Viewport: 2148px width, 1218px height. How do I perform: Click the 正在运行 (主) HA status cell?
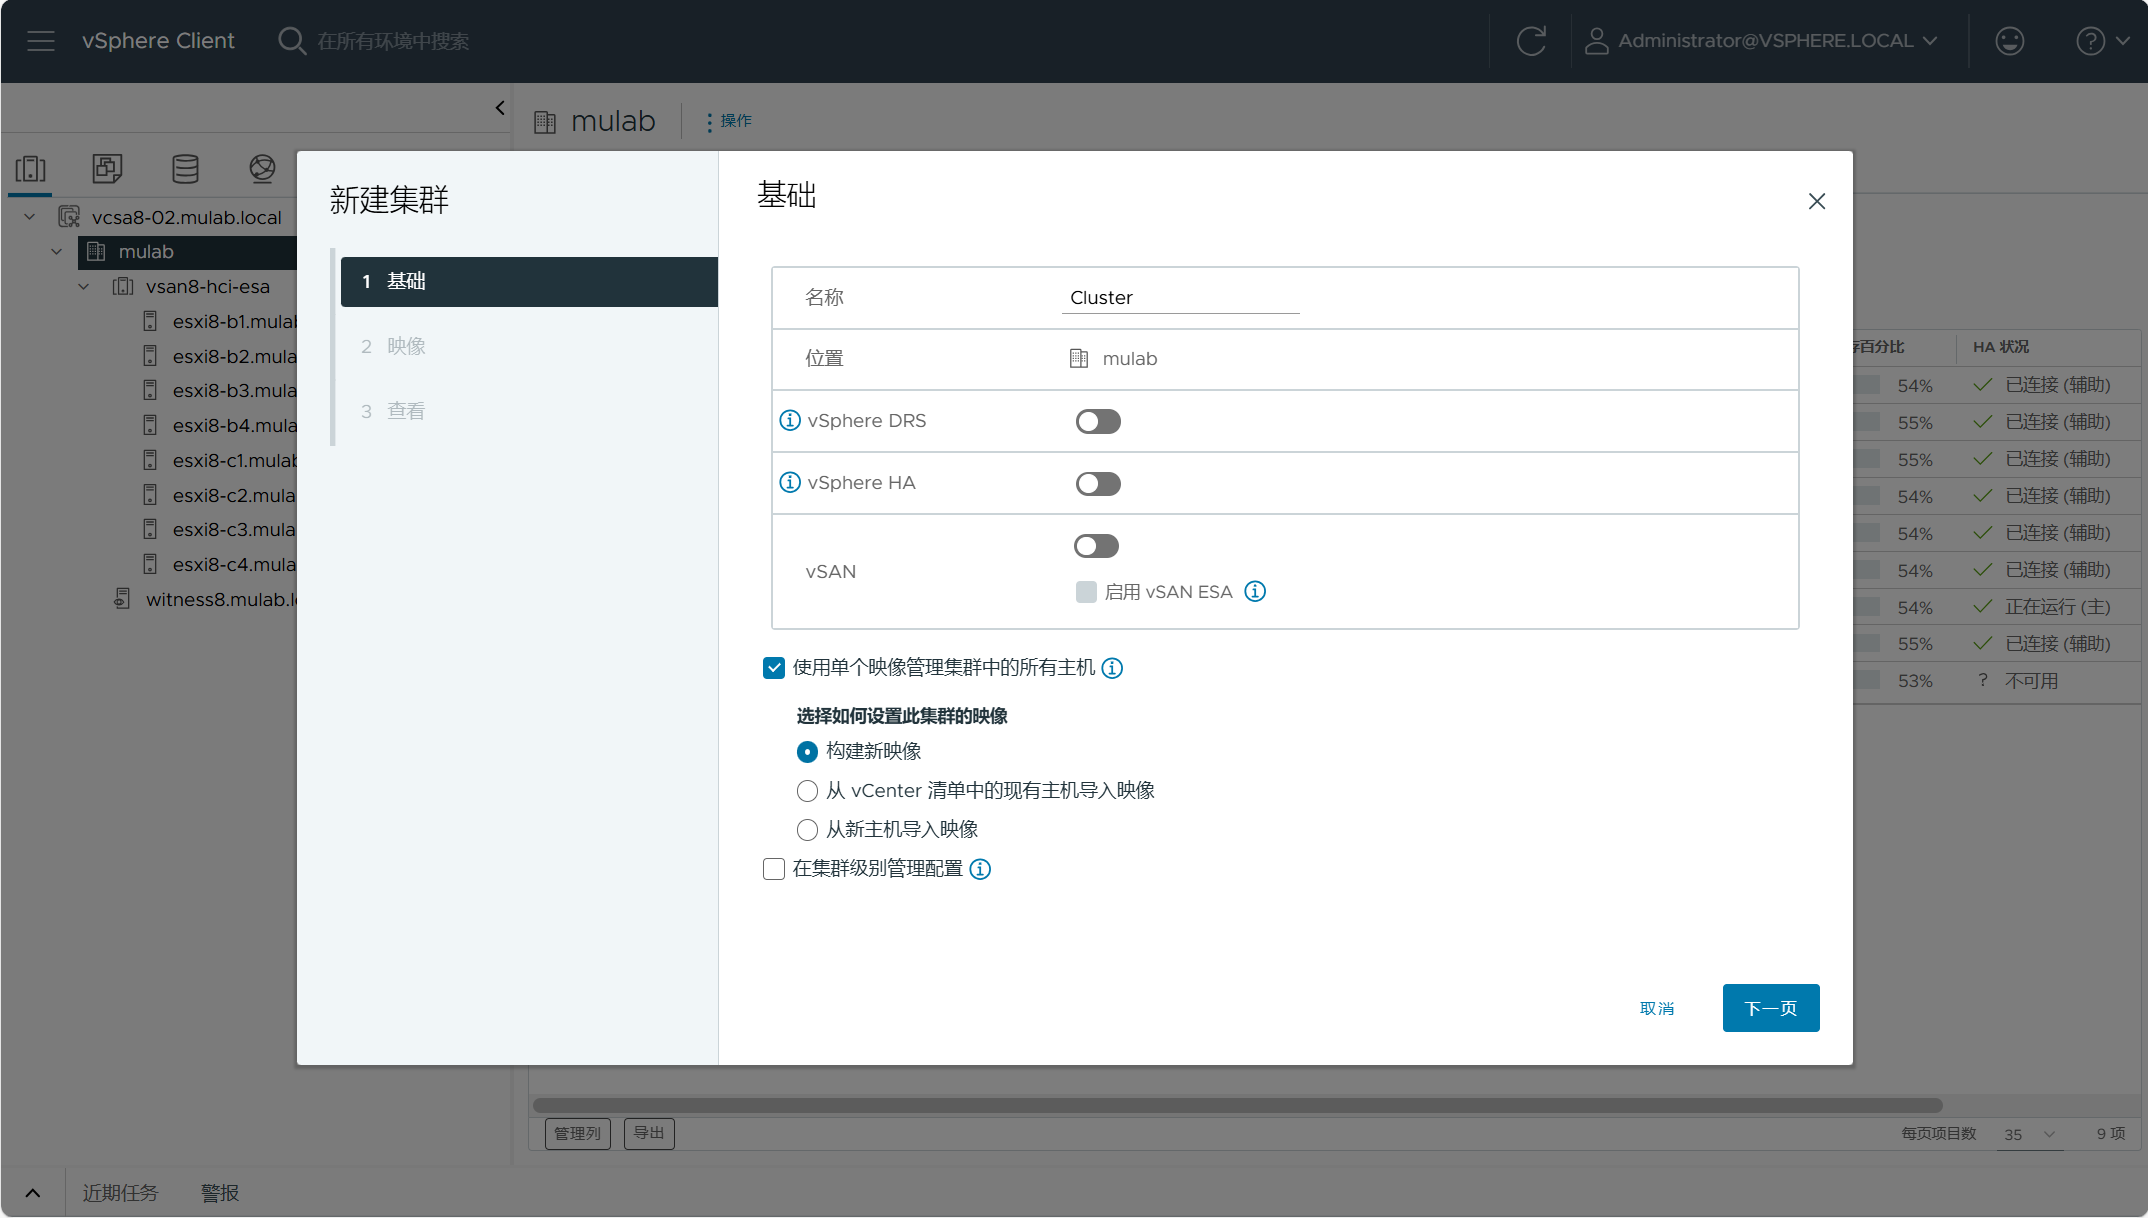tap(2058, 607)
